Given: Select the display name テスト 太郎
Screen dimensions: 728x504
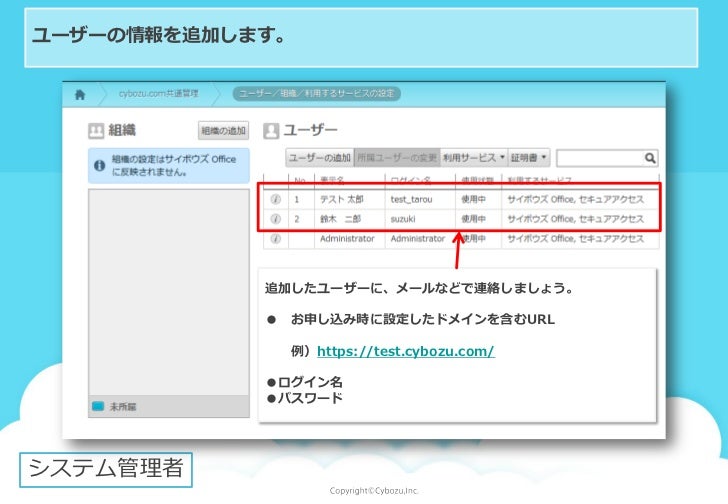Looking at the screenshot, I should (x=342, y=200).
